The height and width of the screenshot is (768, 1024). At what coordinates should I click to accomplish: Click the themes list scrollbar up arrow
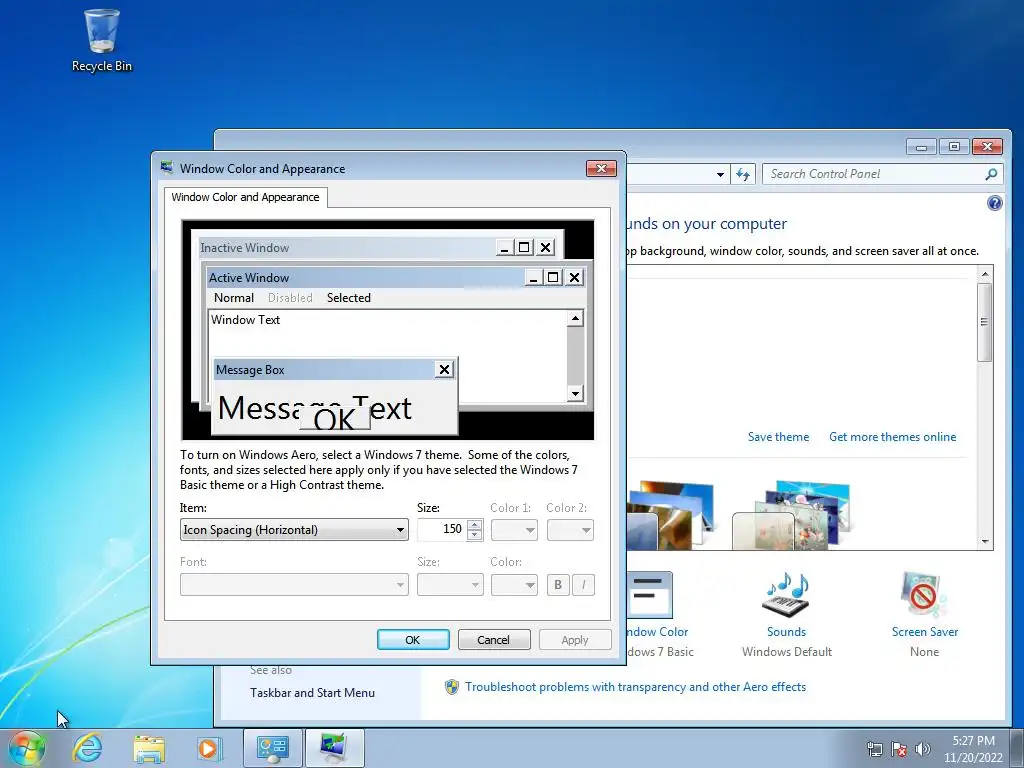[985, 273]
